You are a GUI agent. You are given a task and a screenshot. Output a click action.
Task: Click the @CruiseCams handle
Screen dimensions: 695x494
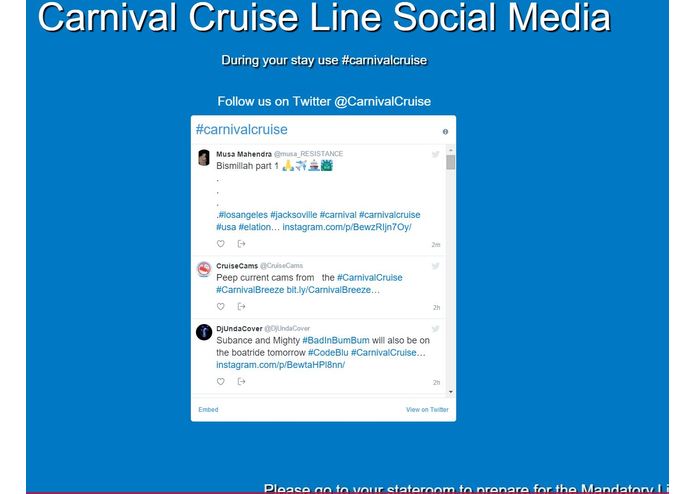tap(281, 266)
